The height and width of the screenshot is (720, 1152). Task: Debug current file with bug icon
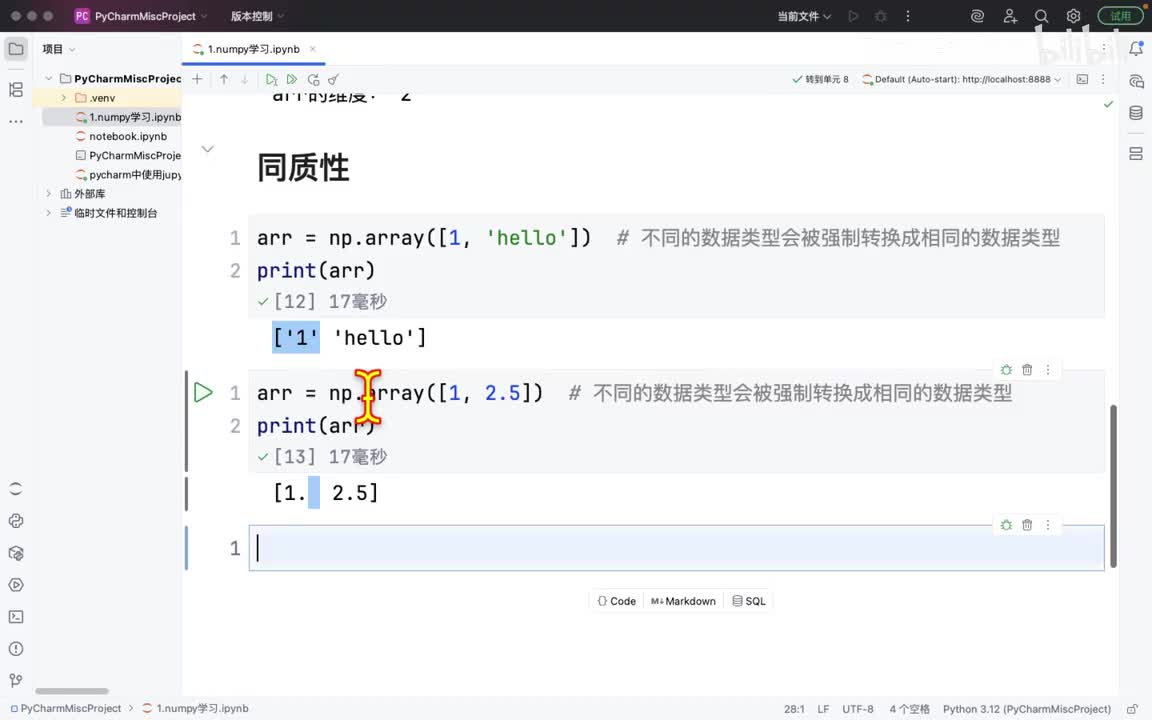pos(880,16)
